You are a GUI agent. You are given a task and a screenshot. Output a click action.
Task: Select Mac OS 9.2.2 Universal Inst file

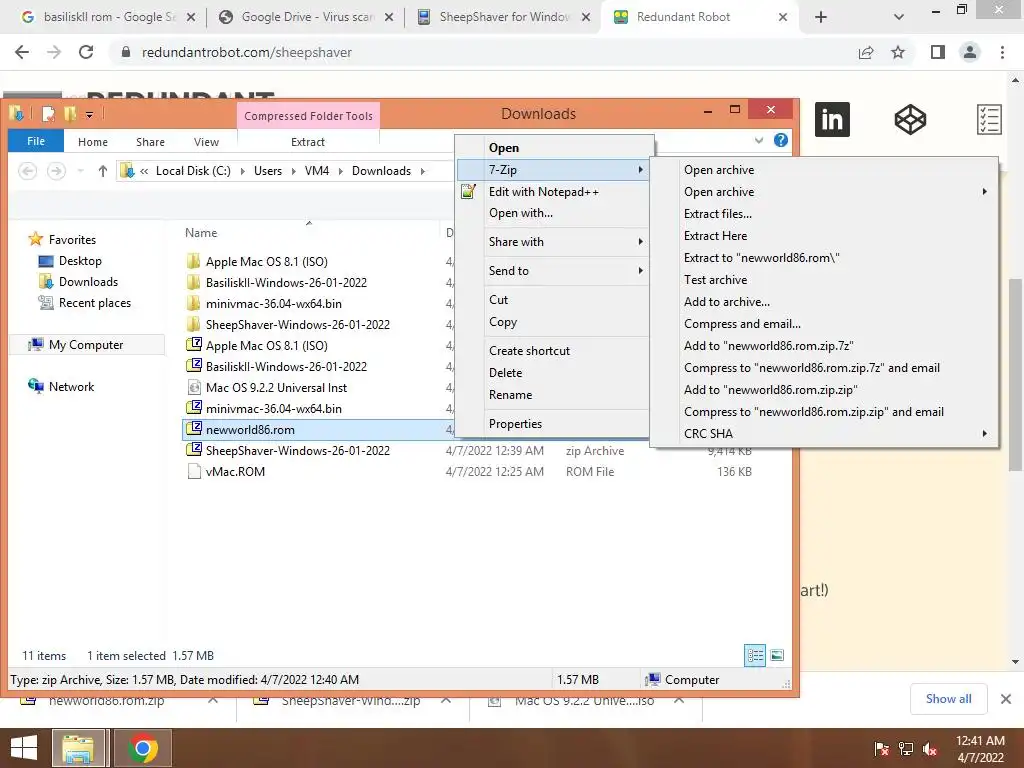[x=276, y=387]
